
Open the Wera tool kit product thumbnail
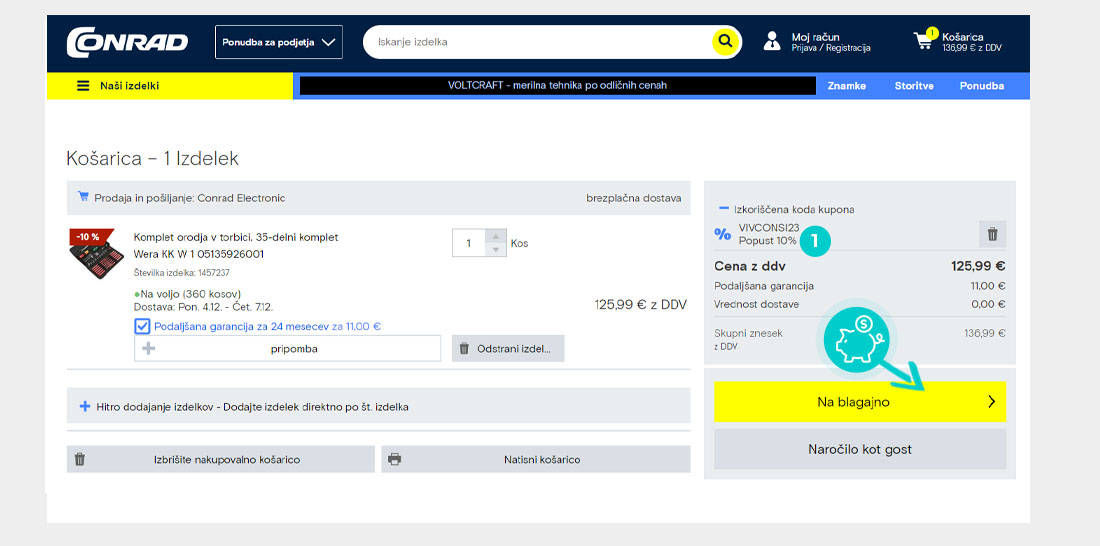(97, 257)
